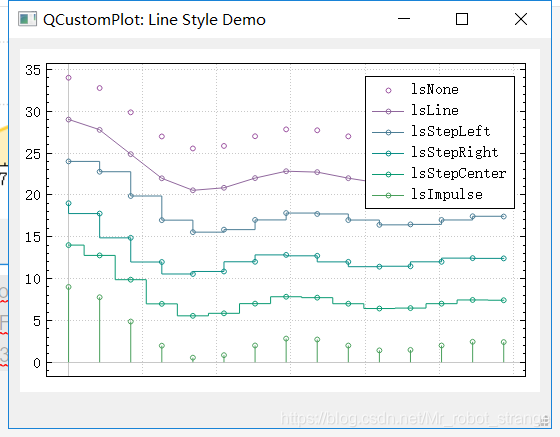
Task: Click the window title 'QCustomPlot: Line Style Demo'
Action: tap(154, 20)
